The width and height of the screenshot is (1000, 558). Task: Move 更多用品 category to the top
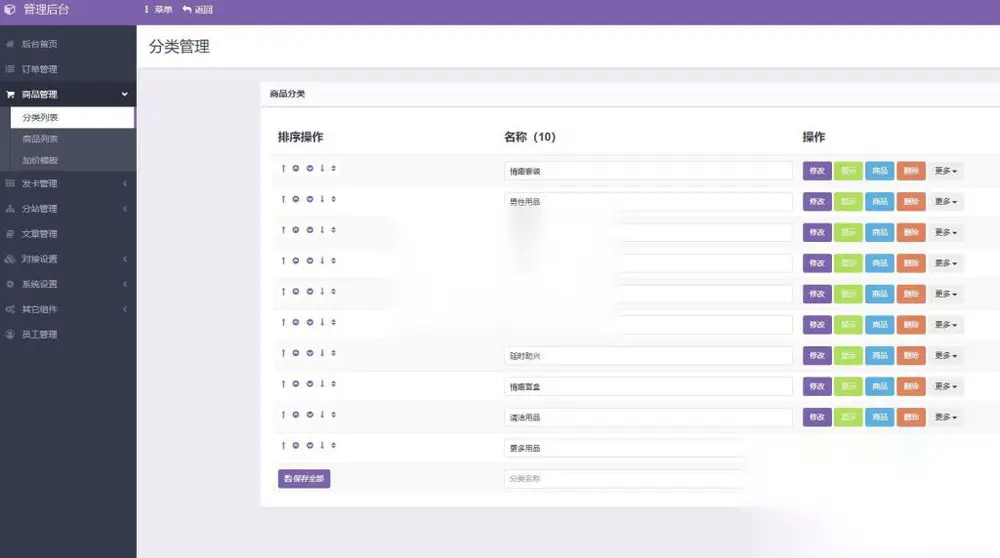(283, 445)
